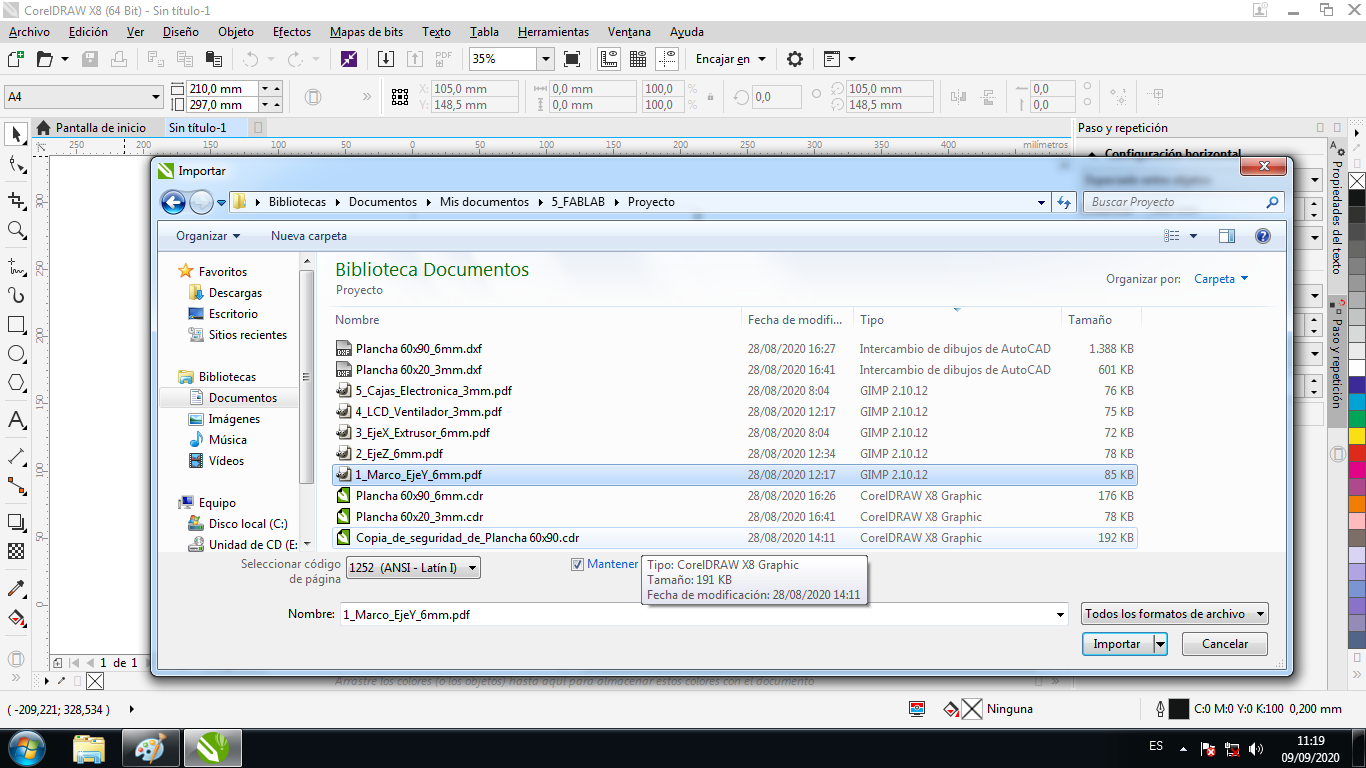Image resolution: width=1366 pixels, height=768 pixels.
Task: Pick the Color Eyedropper tool
Action: pos(16,588)
